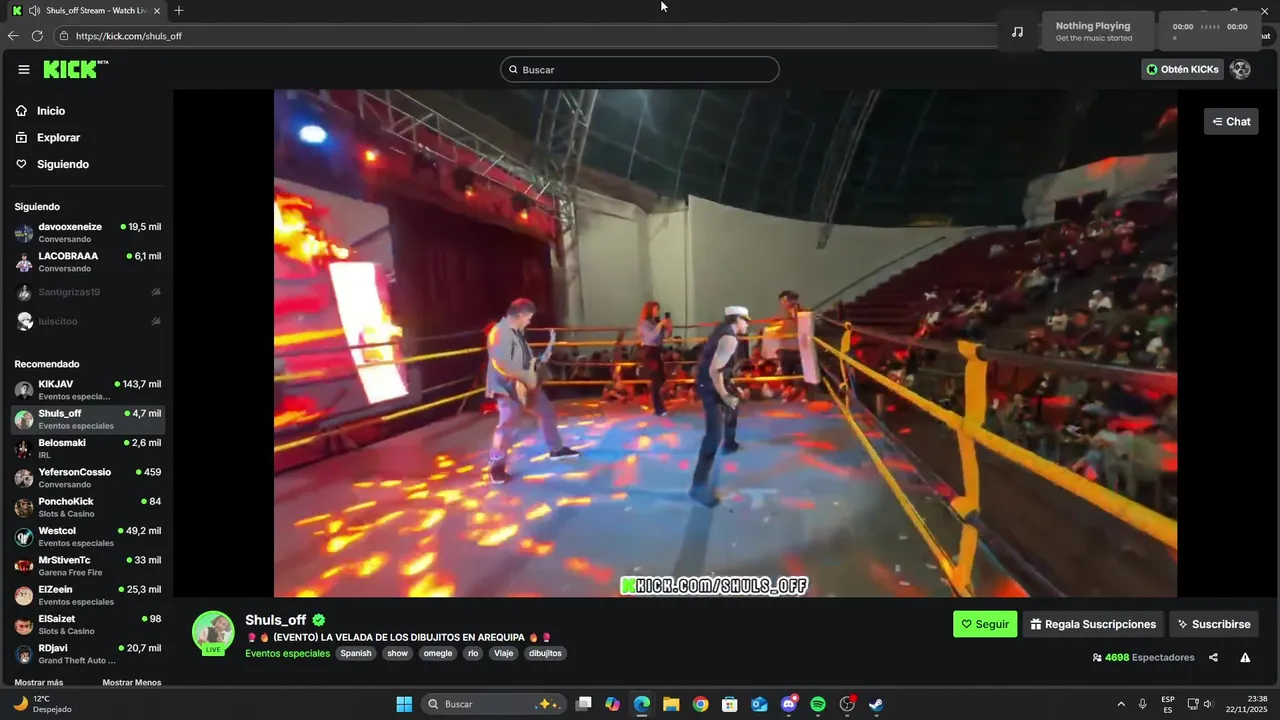Click the live stream video player
The image size is (1280, 720).
[725, 343]
